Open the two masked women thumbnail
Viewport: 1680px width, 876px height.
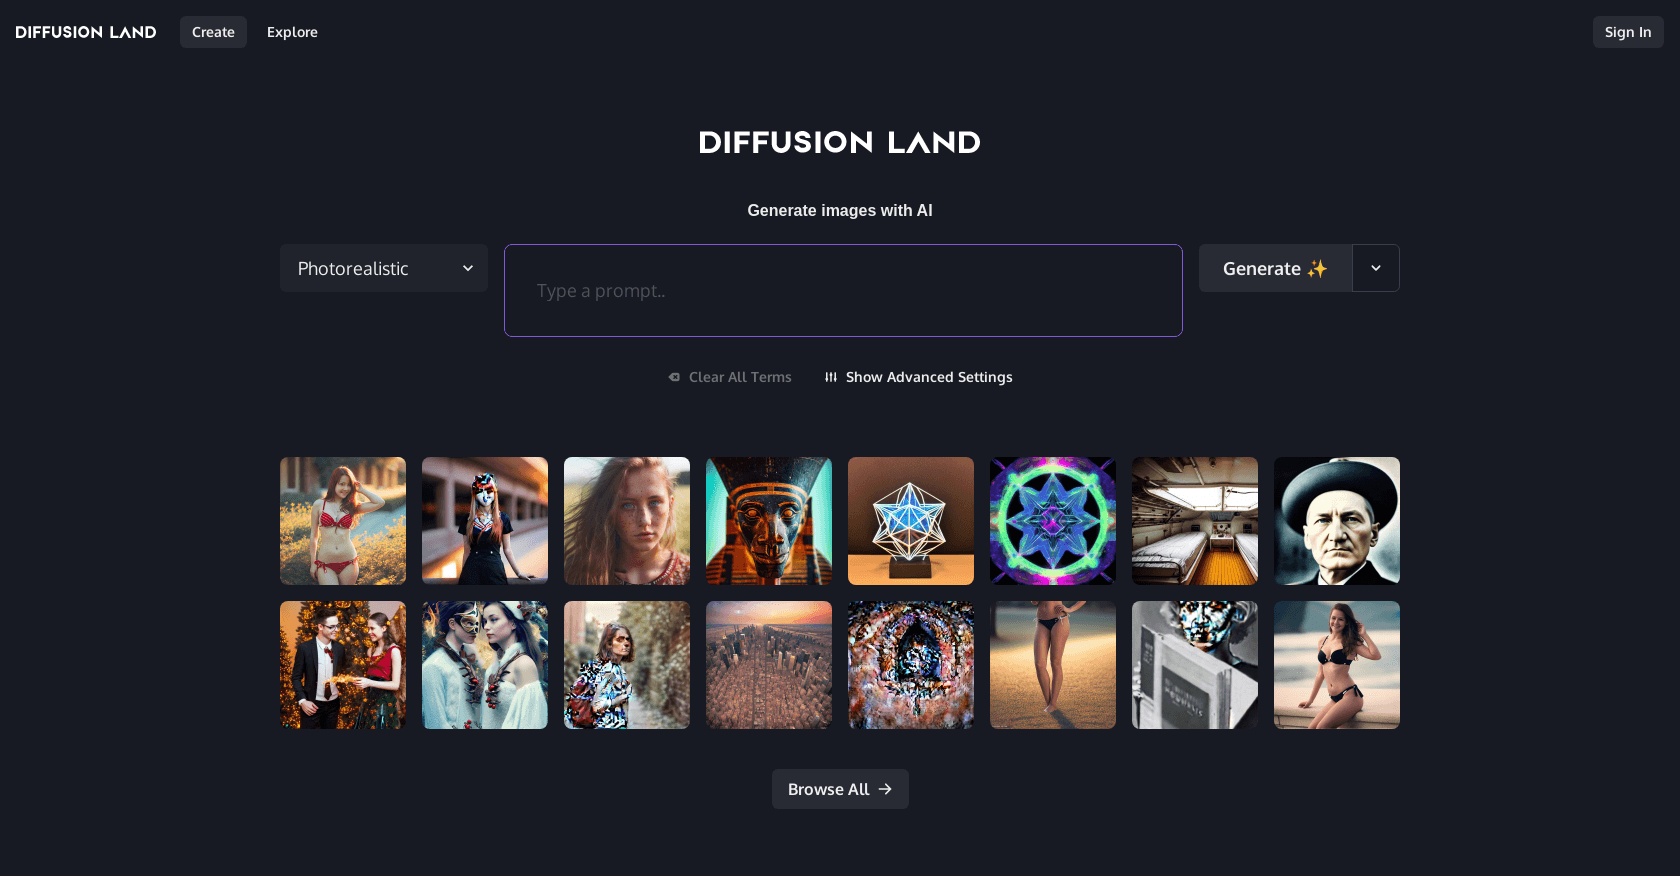(485, 665)
